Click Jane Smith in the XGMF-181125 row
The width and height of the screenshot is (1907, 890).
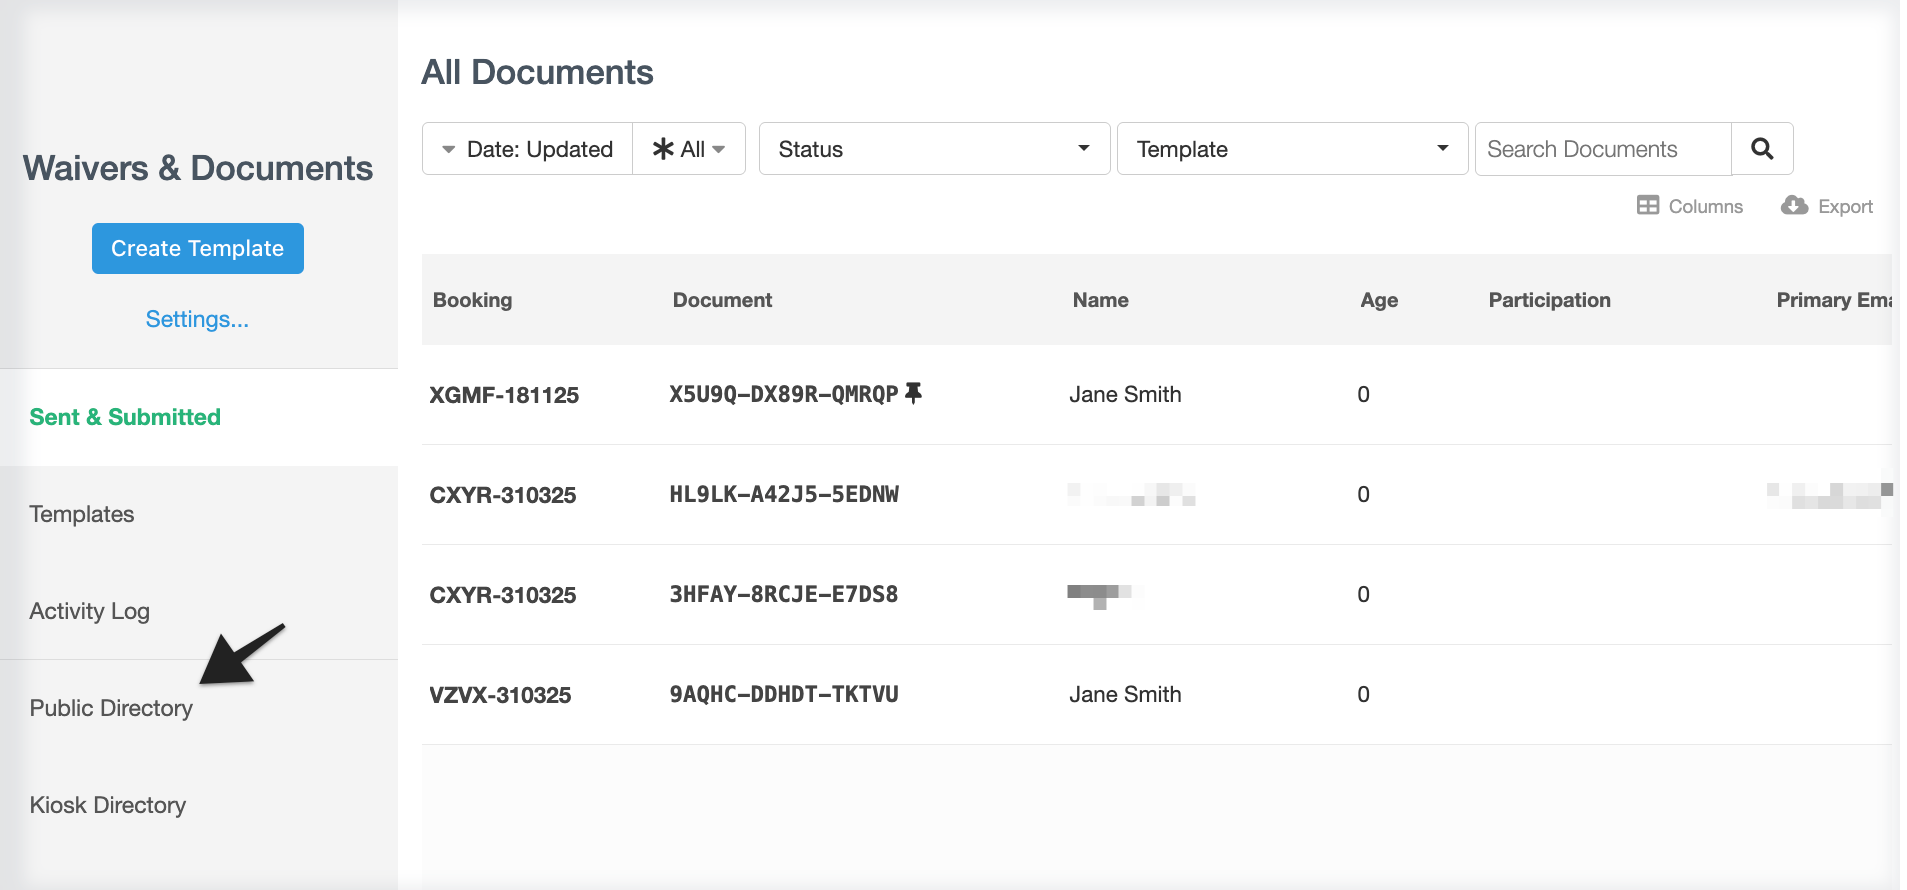[1125, 394]
